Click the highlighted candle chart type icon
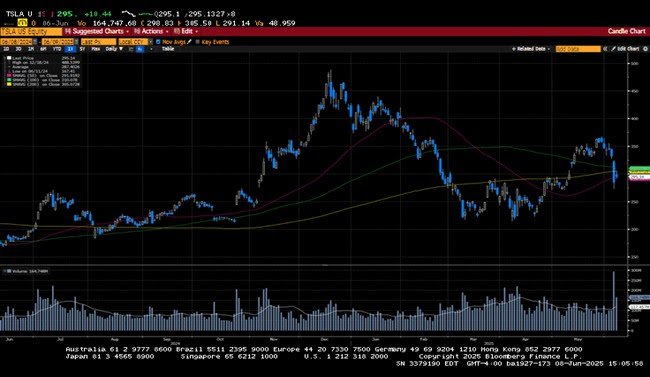The height and width of the screenshot is (377, 650). pyautogui.click(x=140, y=49)
